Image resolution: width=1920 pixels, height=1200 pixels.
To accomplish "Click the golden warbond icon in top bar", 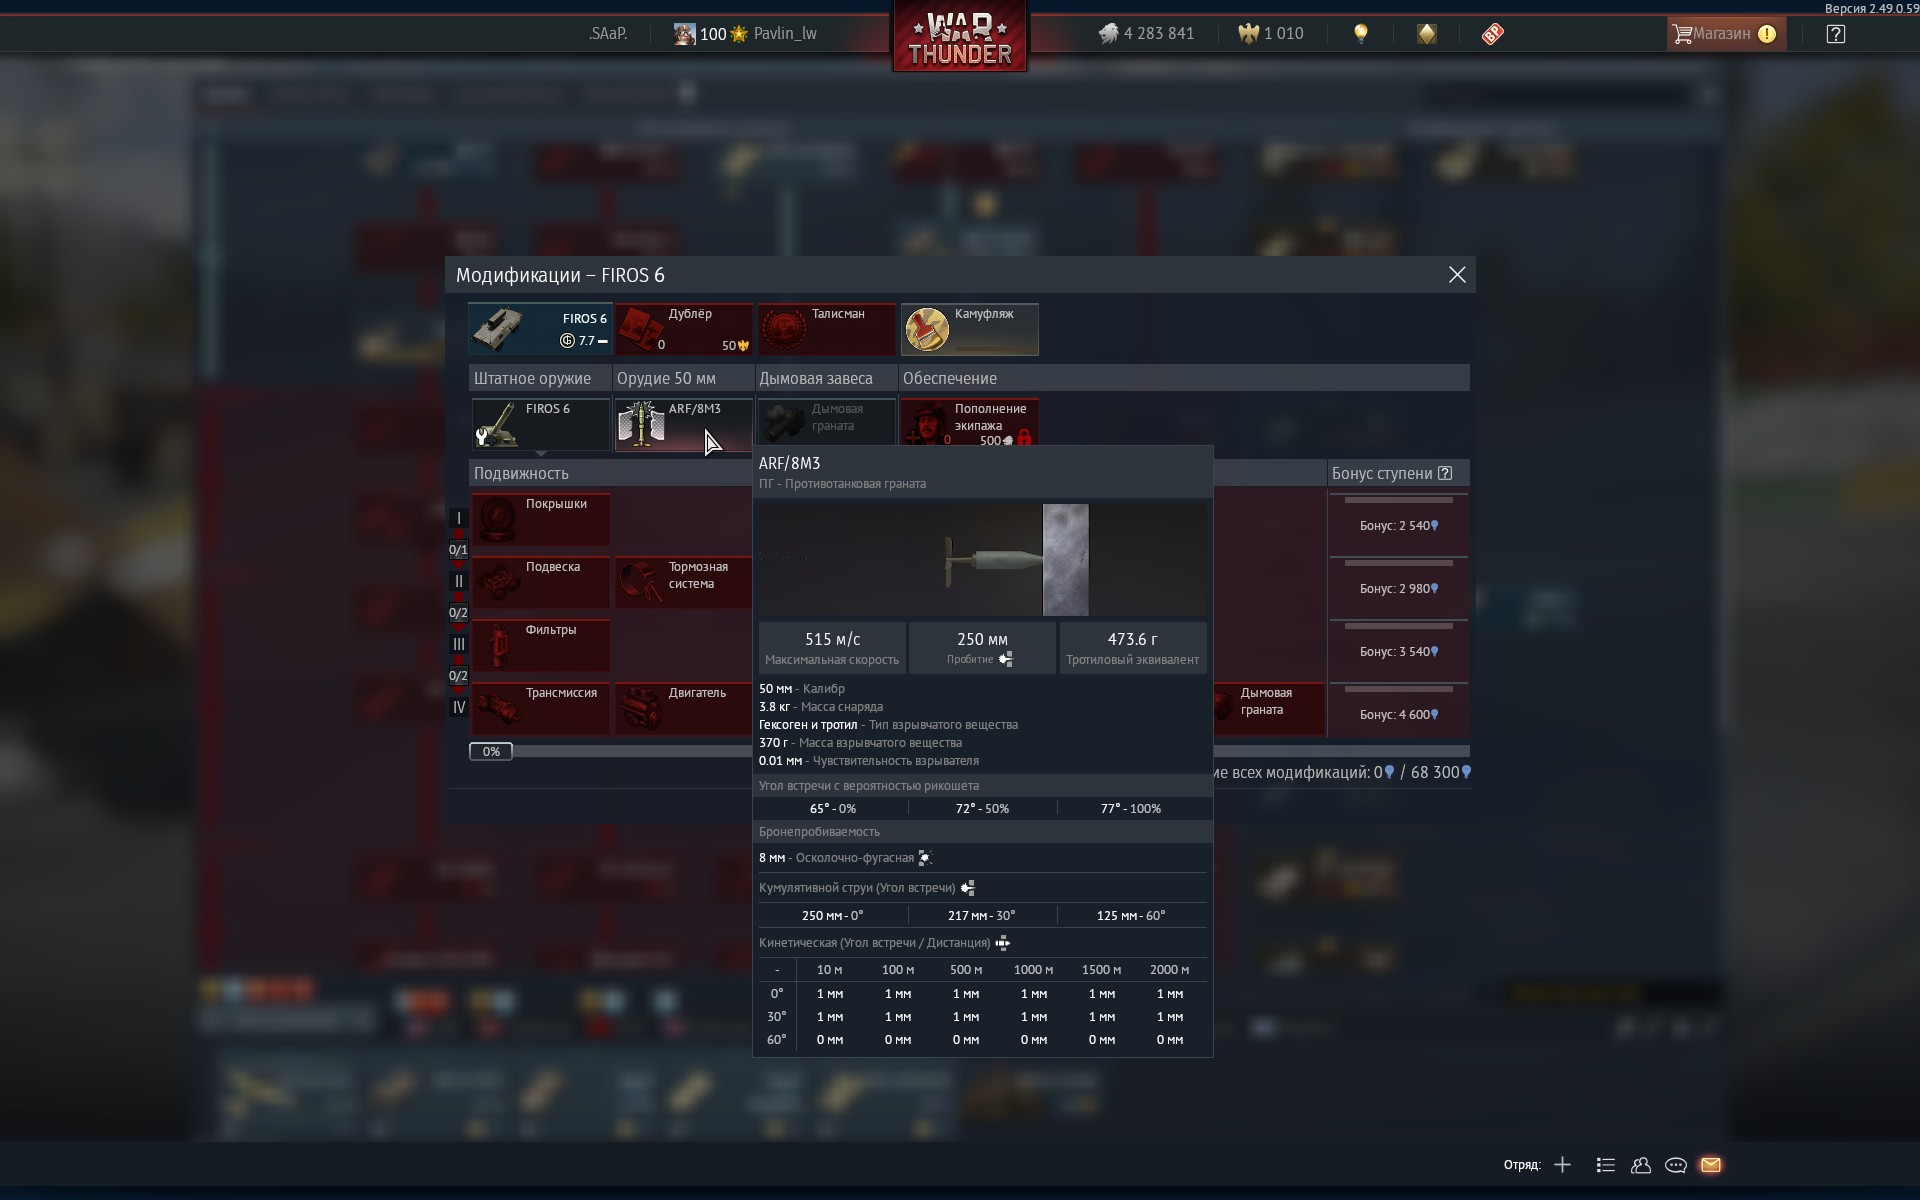I will click(x=1427, y=34).
